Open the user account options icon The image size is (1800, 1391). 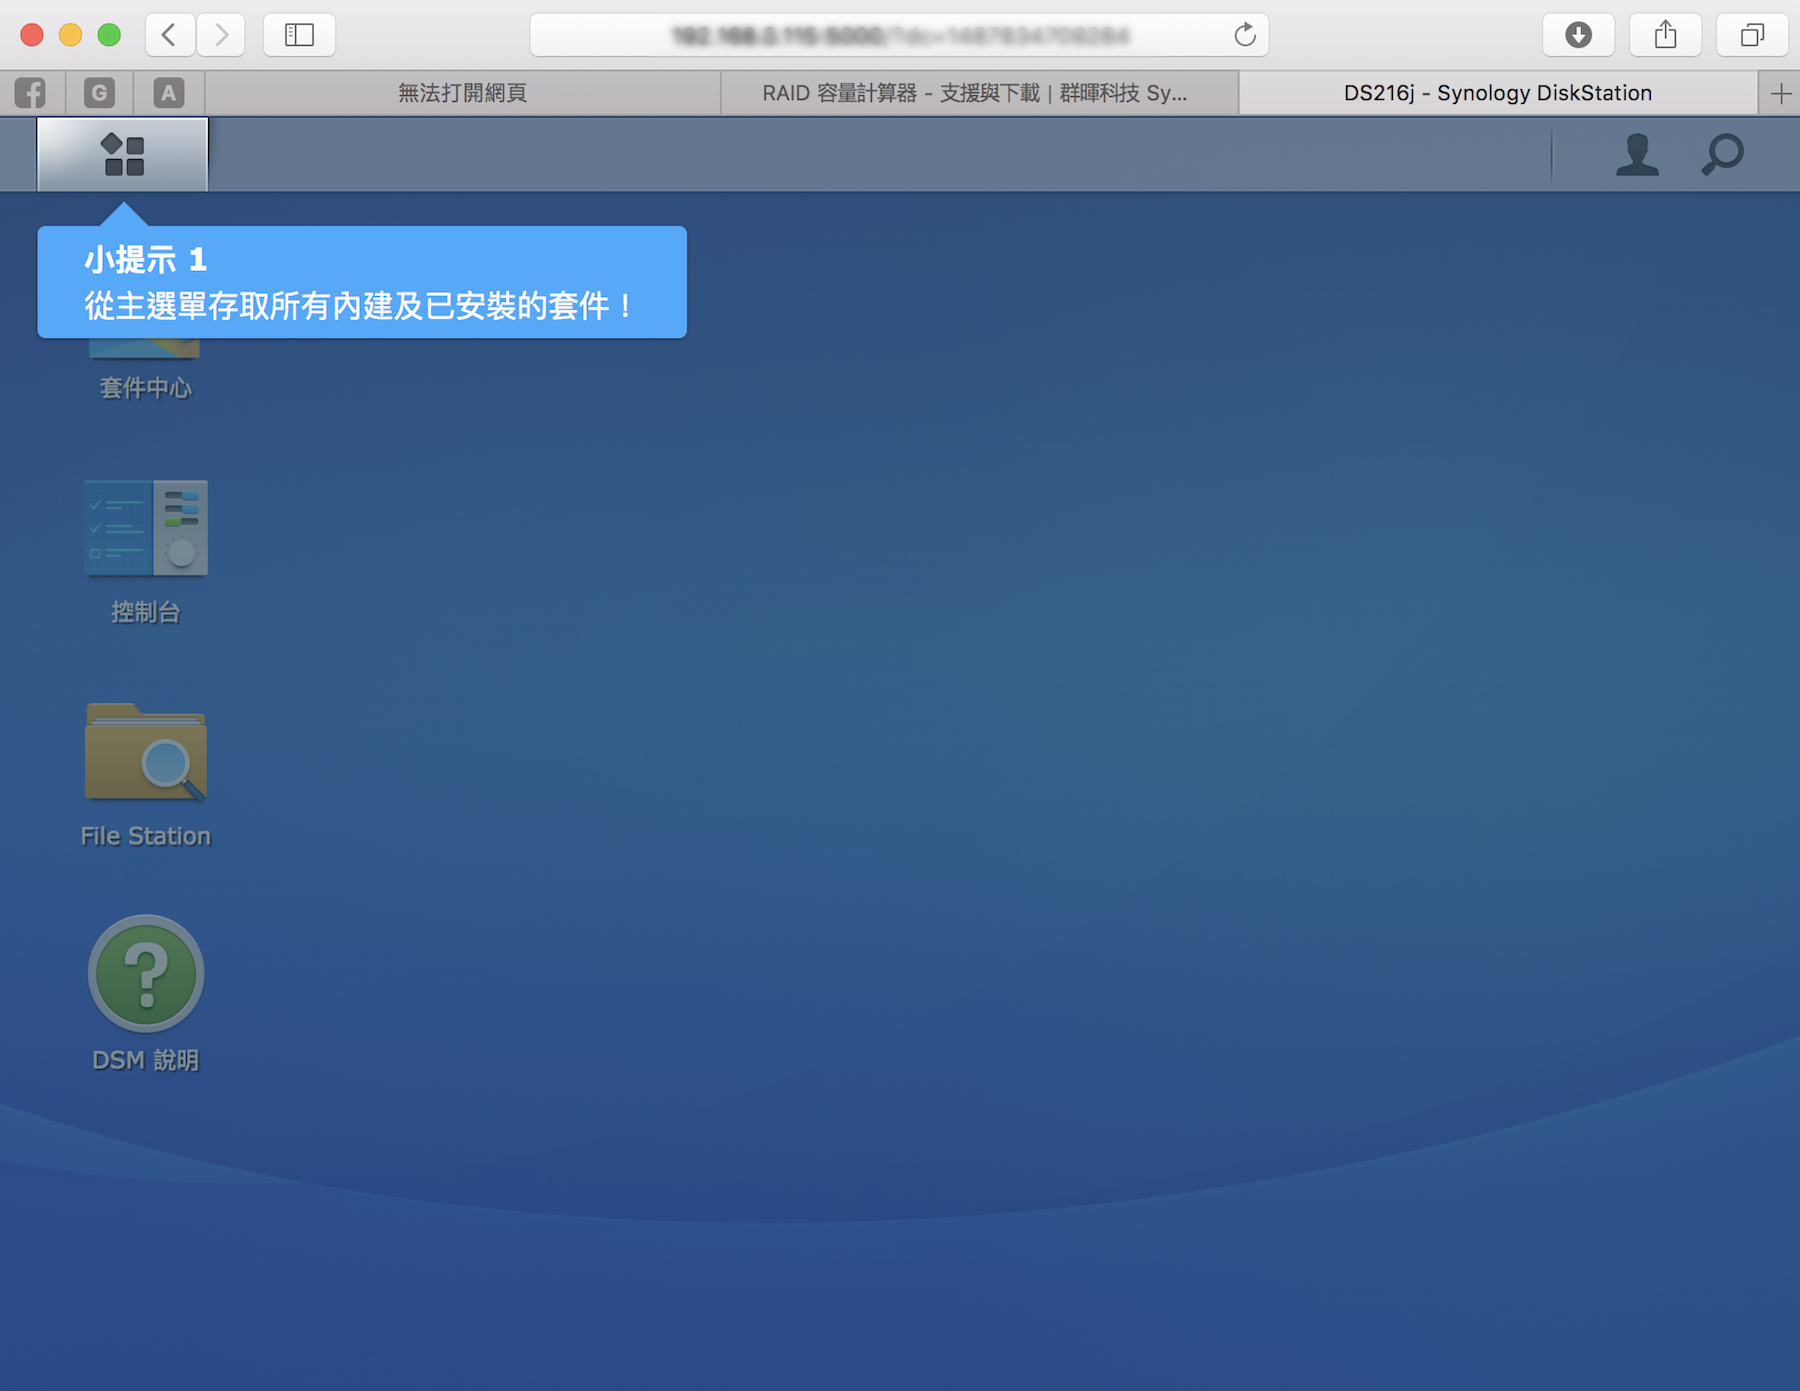1637,155
